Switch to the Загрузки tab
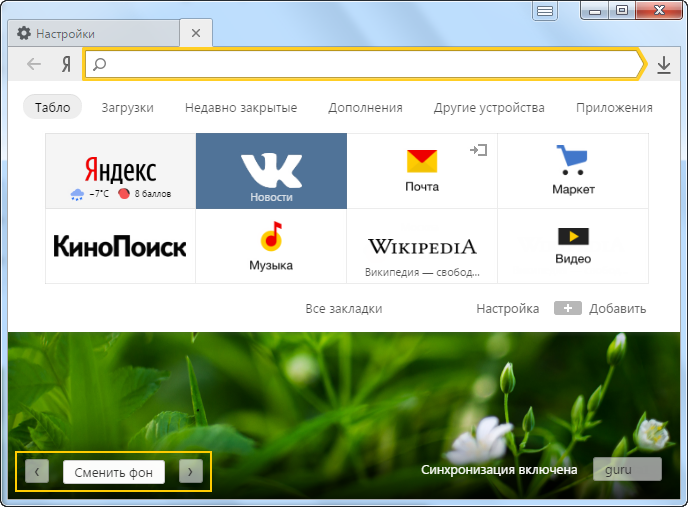Image resolution: width=688 pixels, height=507 pixels. coord(128,108)
